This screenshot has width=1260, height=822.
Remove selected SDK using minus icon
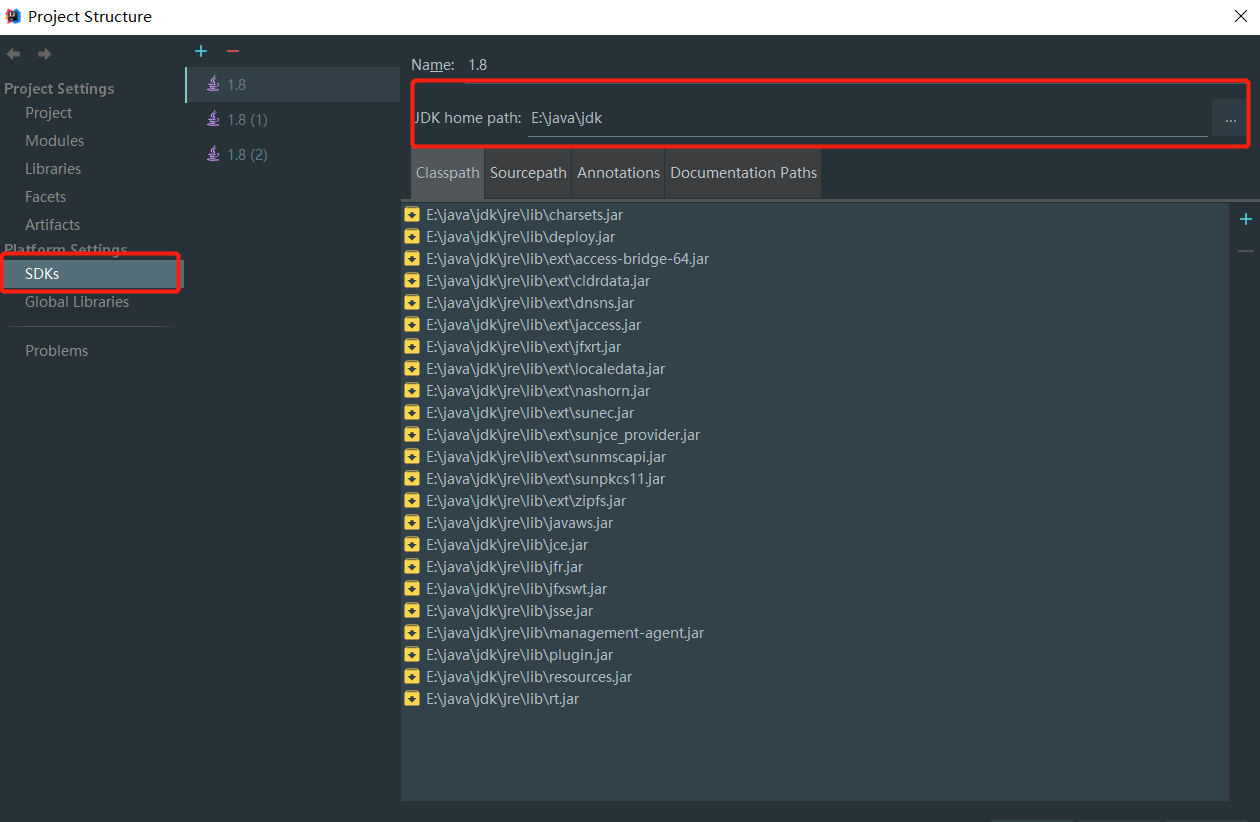233,50
